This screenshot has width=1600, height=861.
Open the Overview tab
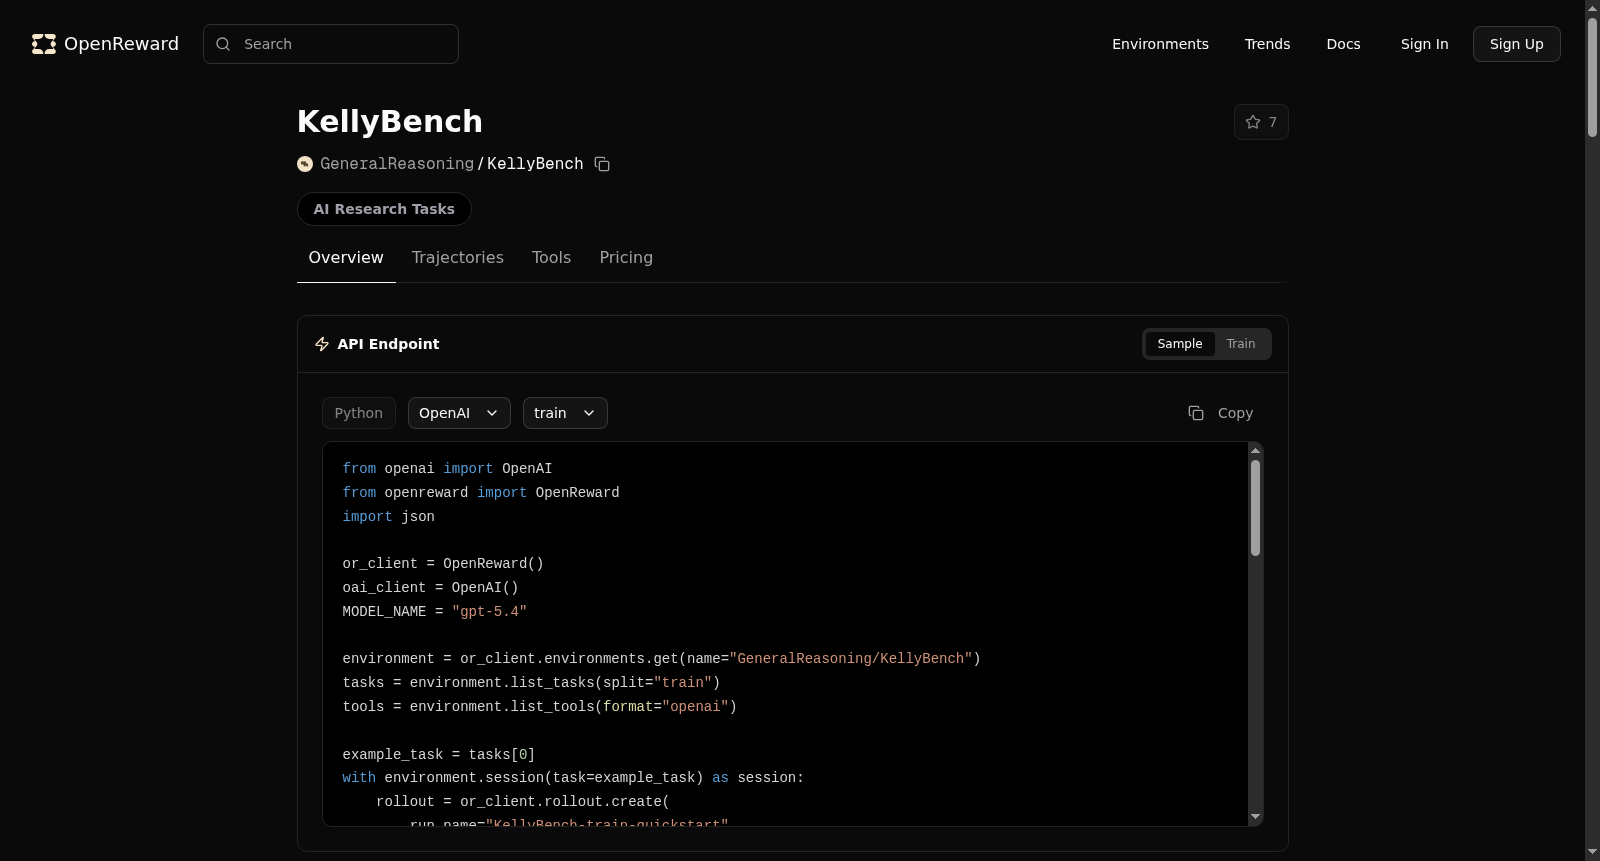pos(346,258)
